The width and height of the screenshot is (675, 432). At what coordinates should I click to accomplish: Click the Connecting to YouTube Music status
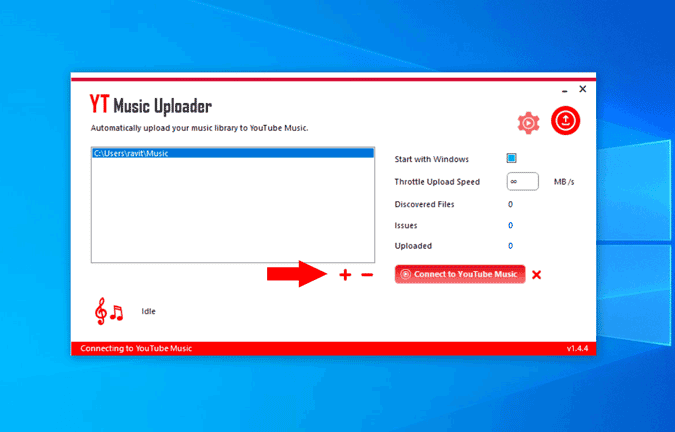pos(136,348)
